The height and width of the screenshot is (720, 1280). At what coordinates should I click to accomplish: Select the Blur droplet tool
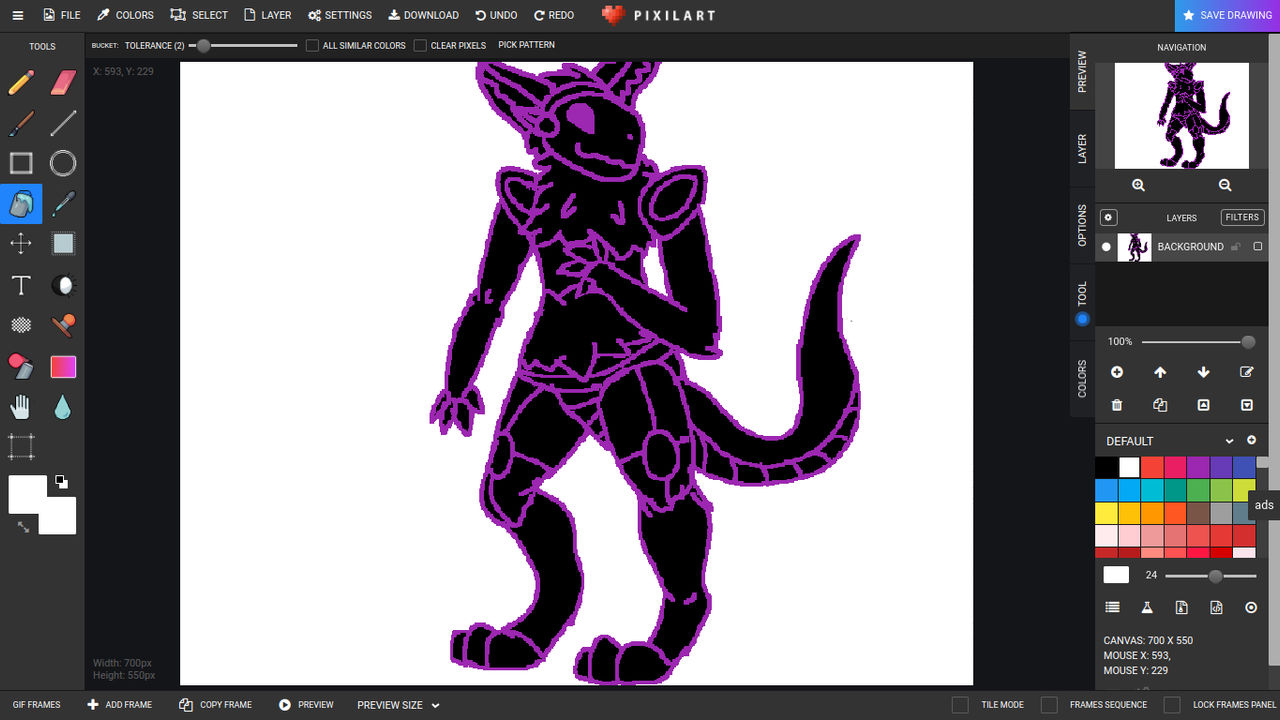click(63, 407)
